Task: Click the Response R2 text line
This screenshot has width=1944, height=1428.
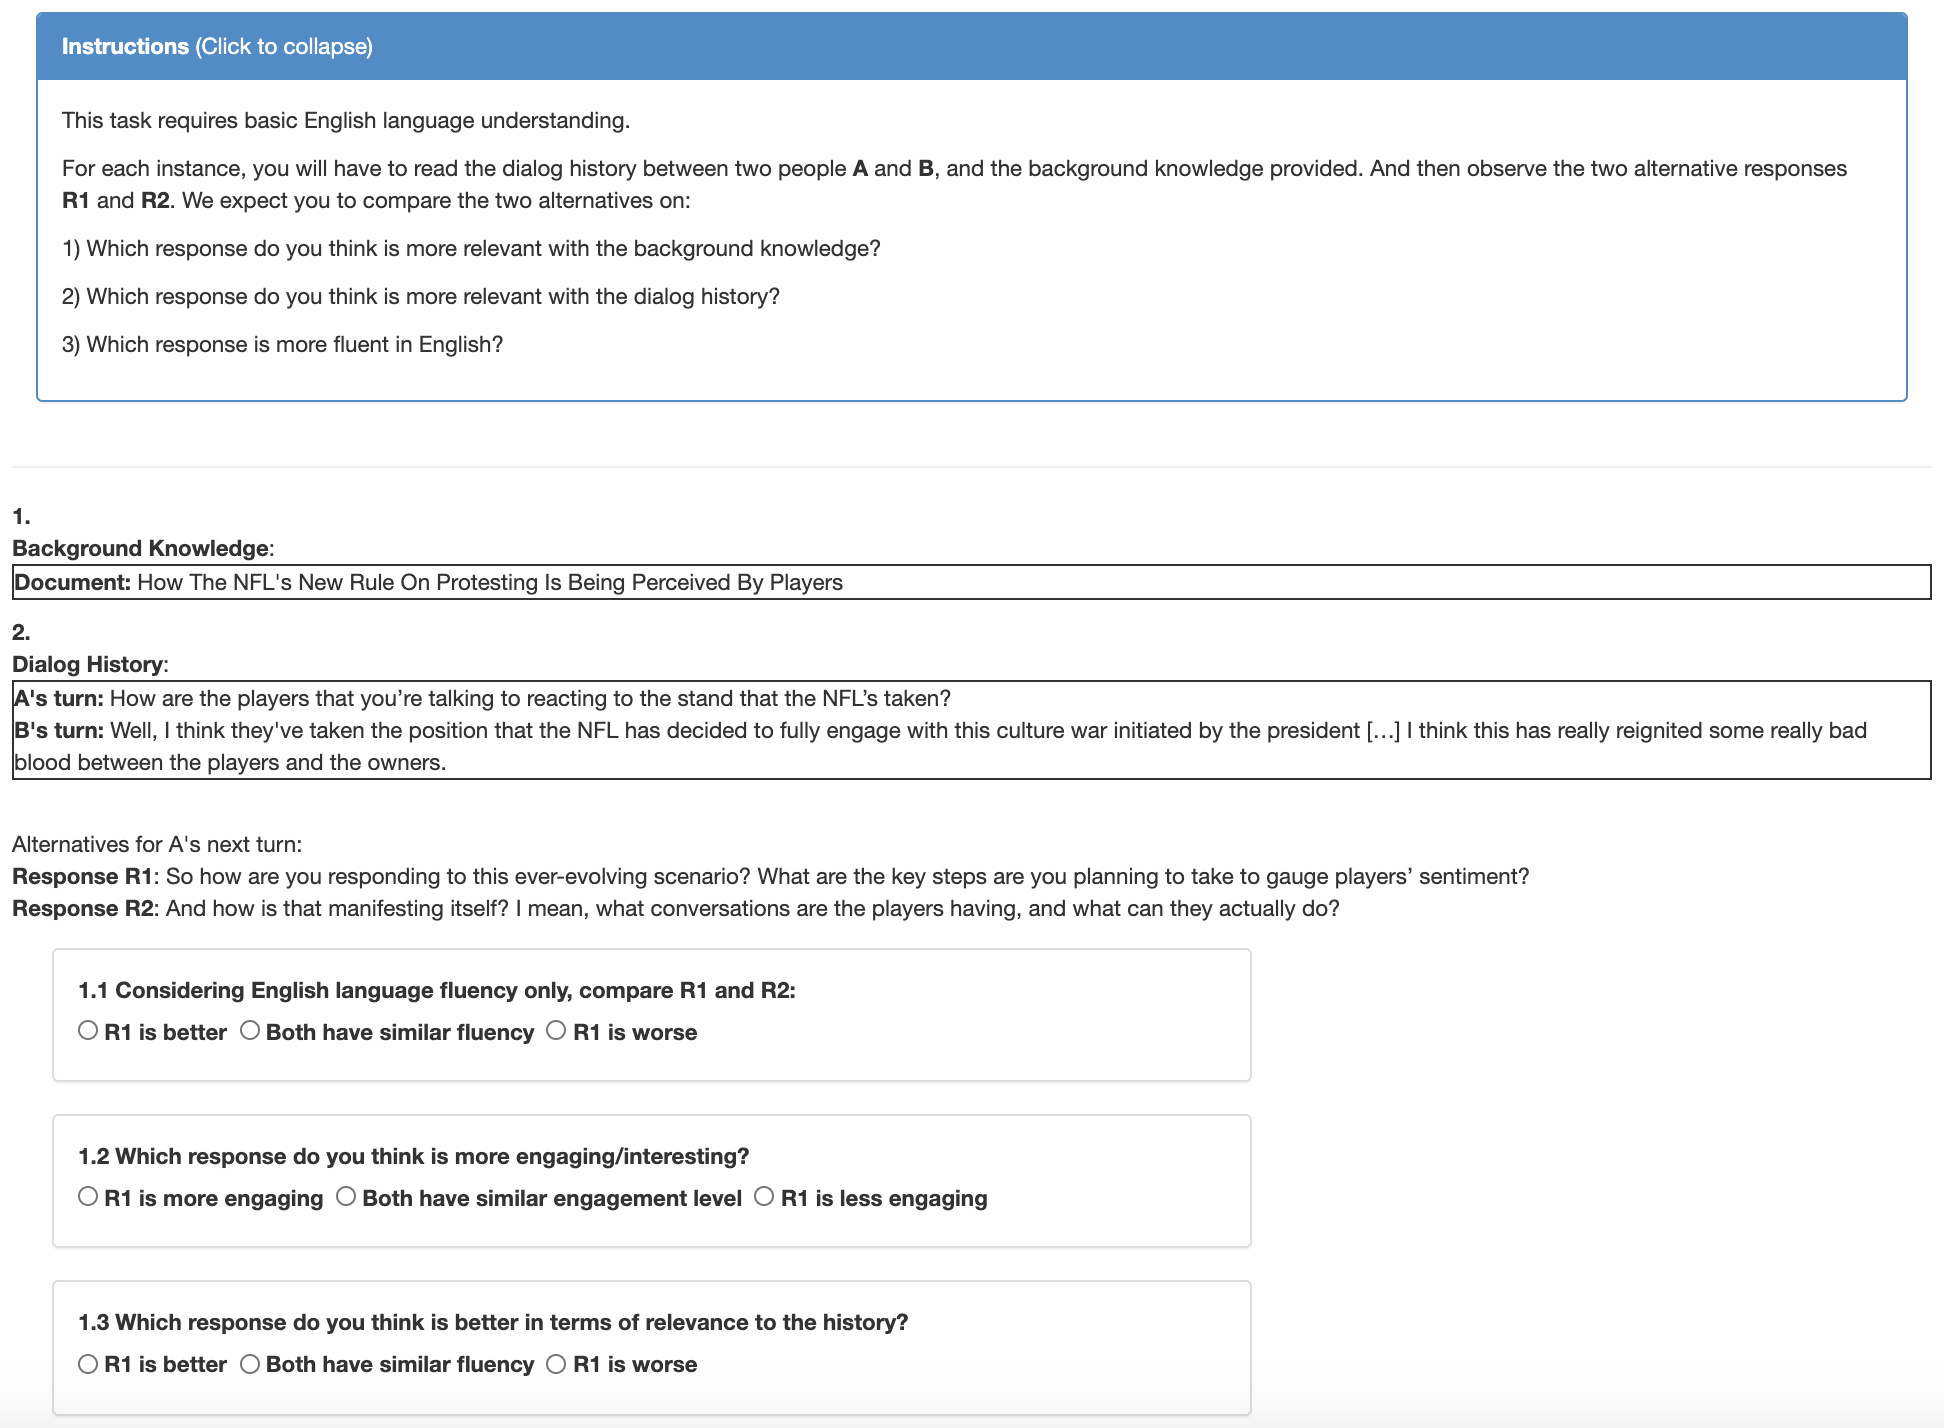Action: tap(675, 909)
